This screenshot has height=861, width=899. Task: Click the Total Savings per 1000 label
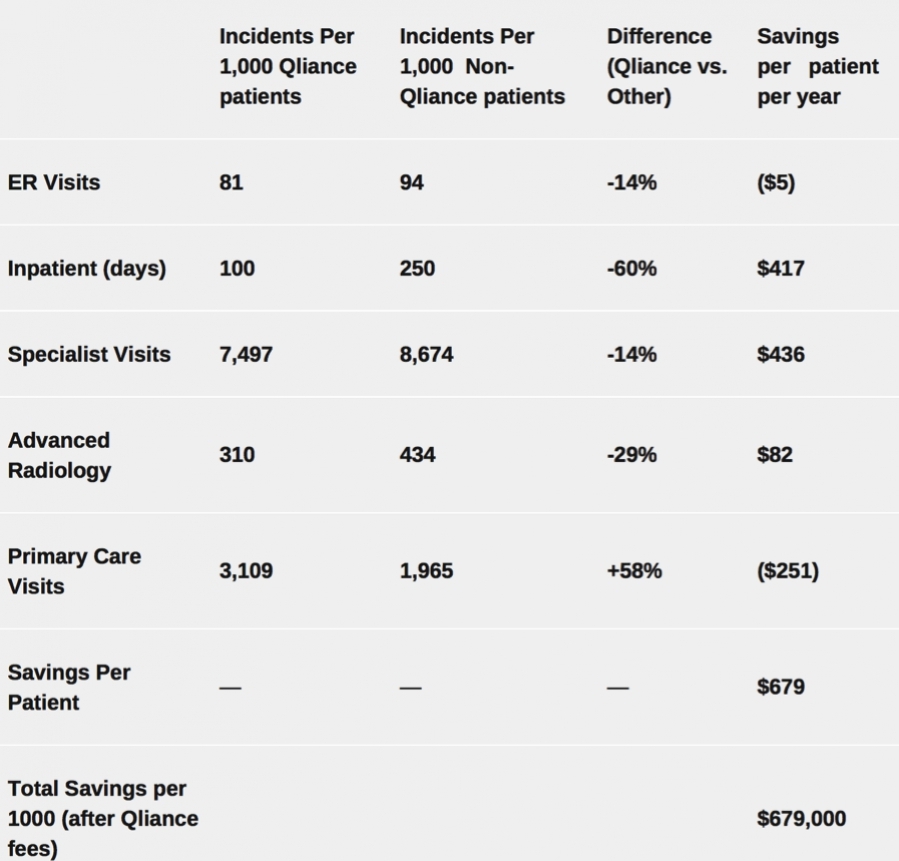point(103,818)
